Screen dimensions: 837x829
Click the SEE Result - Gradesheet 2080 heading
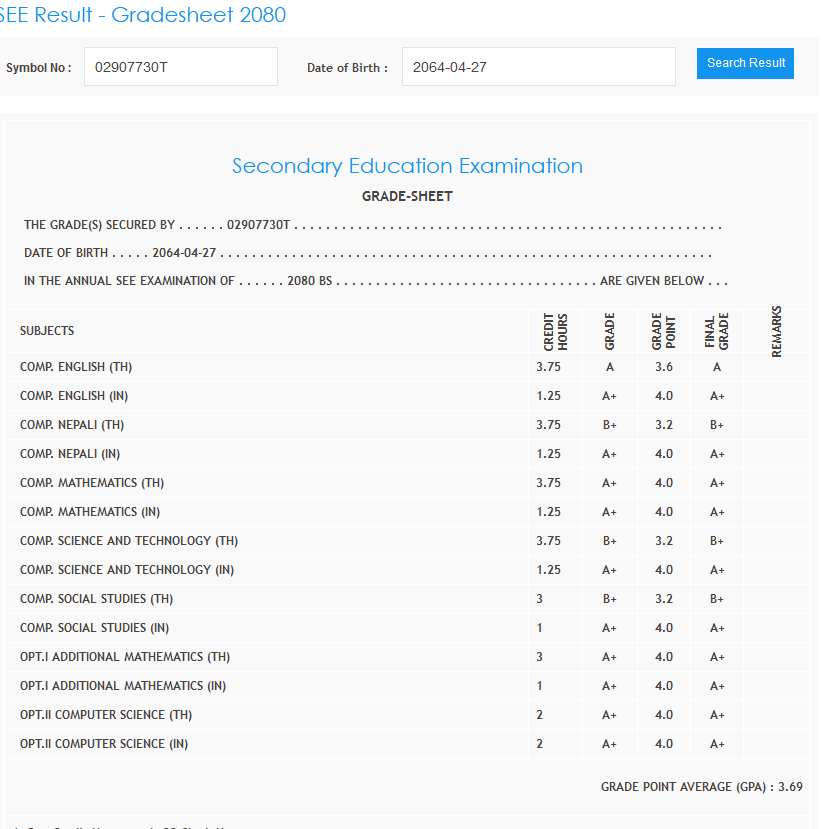point(142,15)
